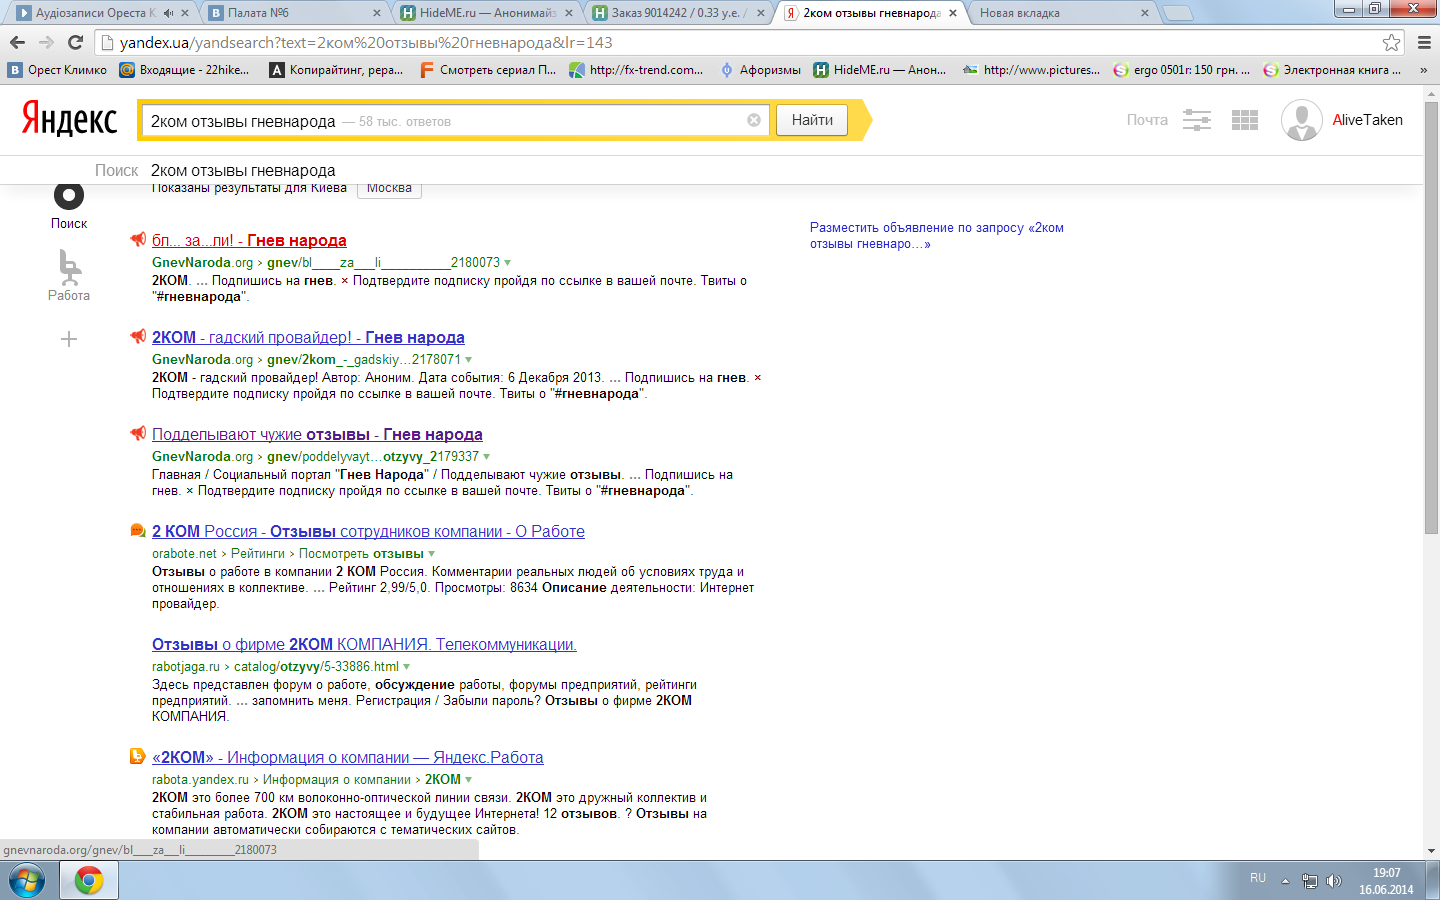
Task: Select the Поиск circle icon in sidebar
Action: [x=69, y=195]
